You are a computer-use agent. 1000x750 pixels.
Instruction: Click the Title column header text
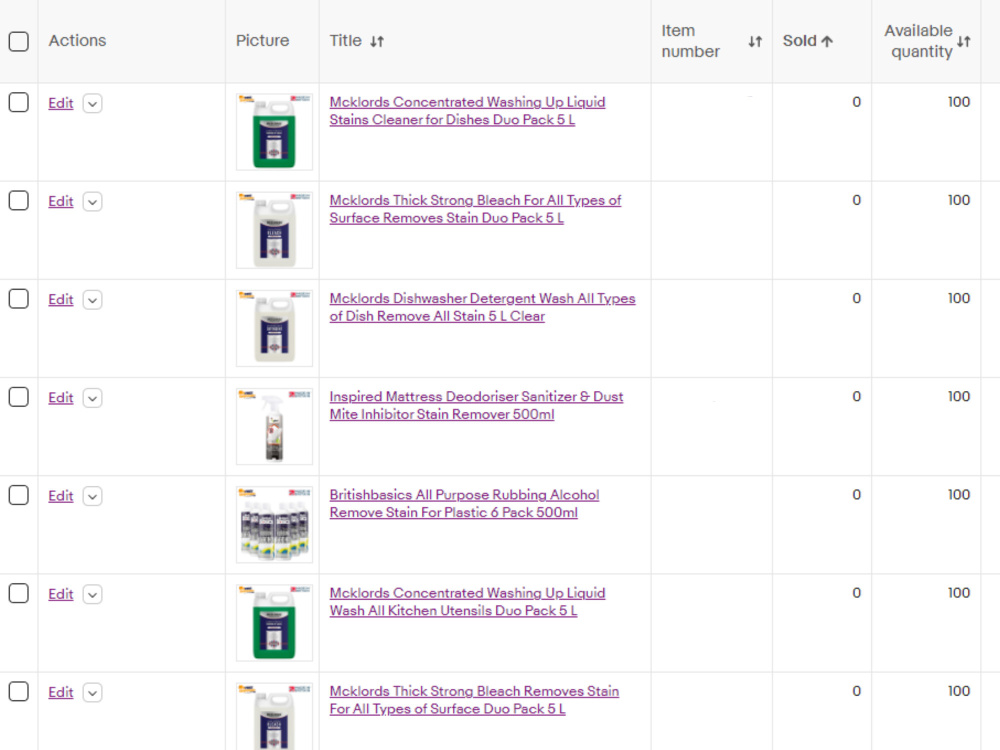(x=346, y=41)
